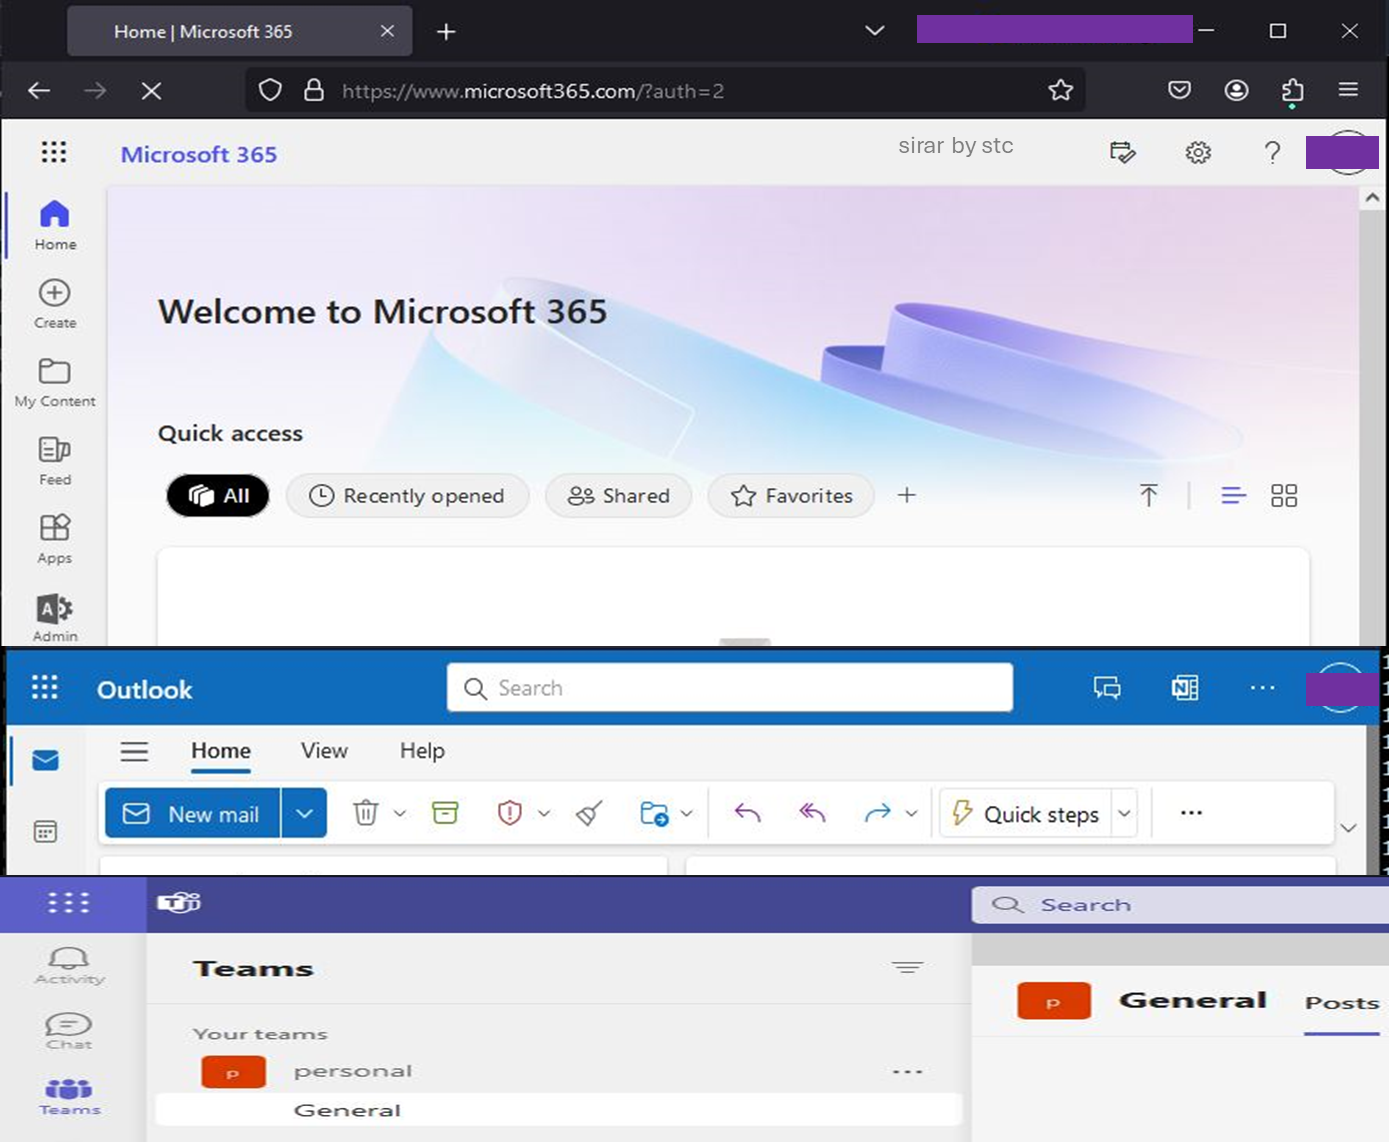Select the Home | Microsoft 365 browser tab
Viewport: 1389px width, 1142px height.
240,32
